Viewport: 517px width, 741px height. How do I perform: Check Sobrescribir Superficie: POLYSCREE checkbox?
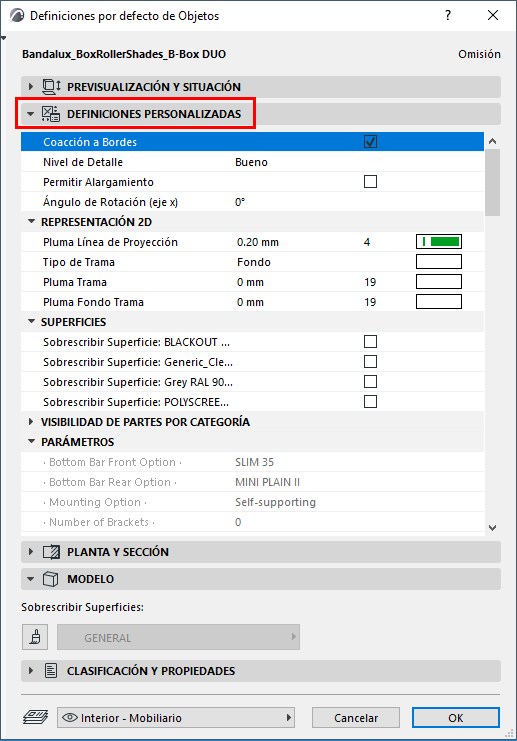point(371,402)
